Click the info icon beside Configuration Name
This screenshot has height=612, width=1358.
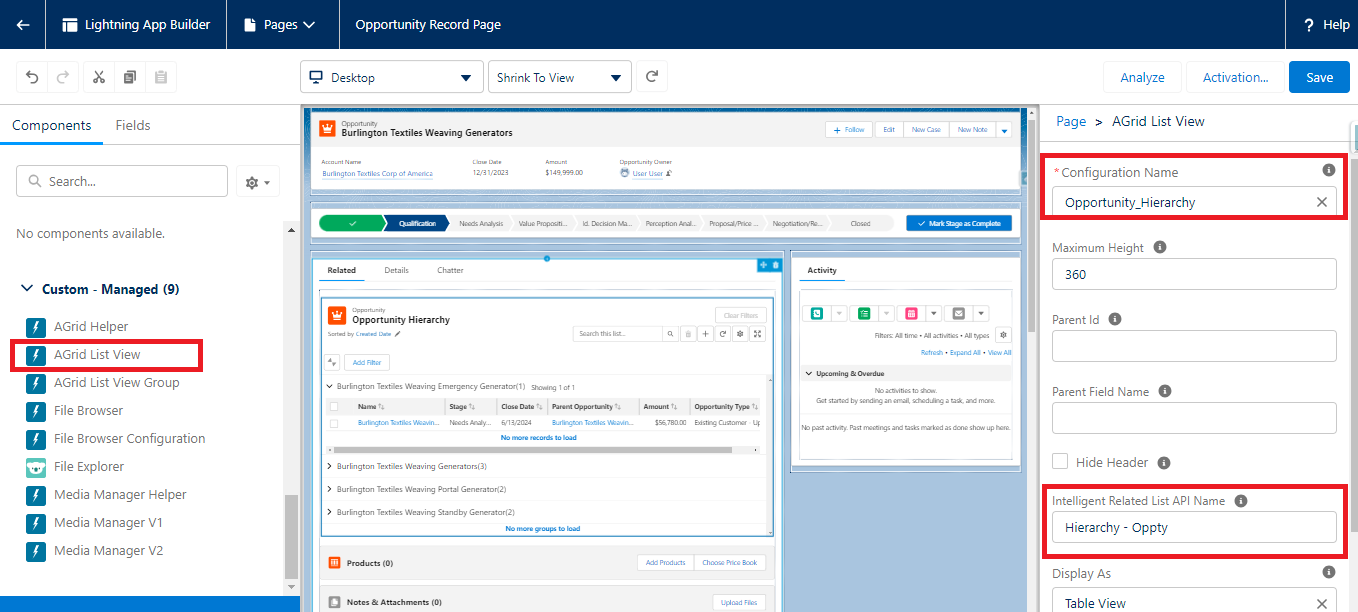tap(1329, 171)
